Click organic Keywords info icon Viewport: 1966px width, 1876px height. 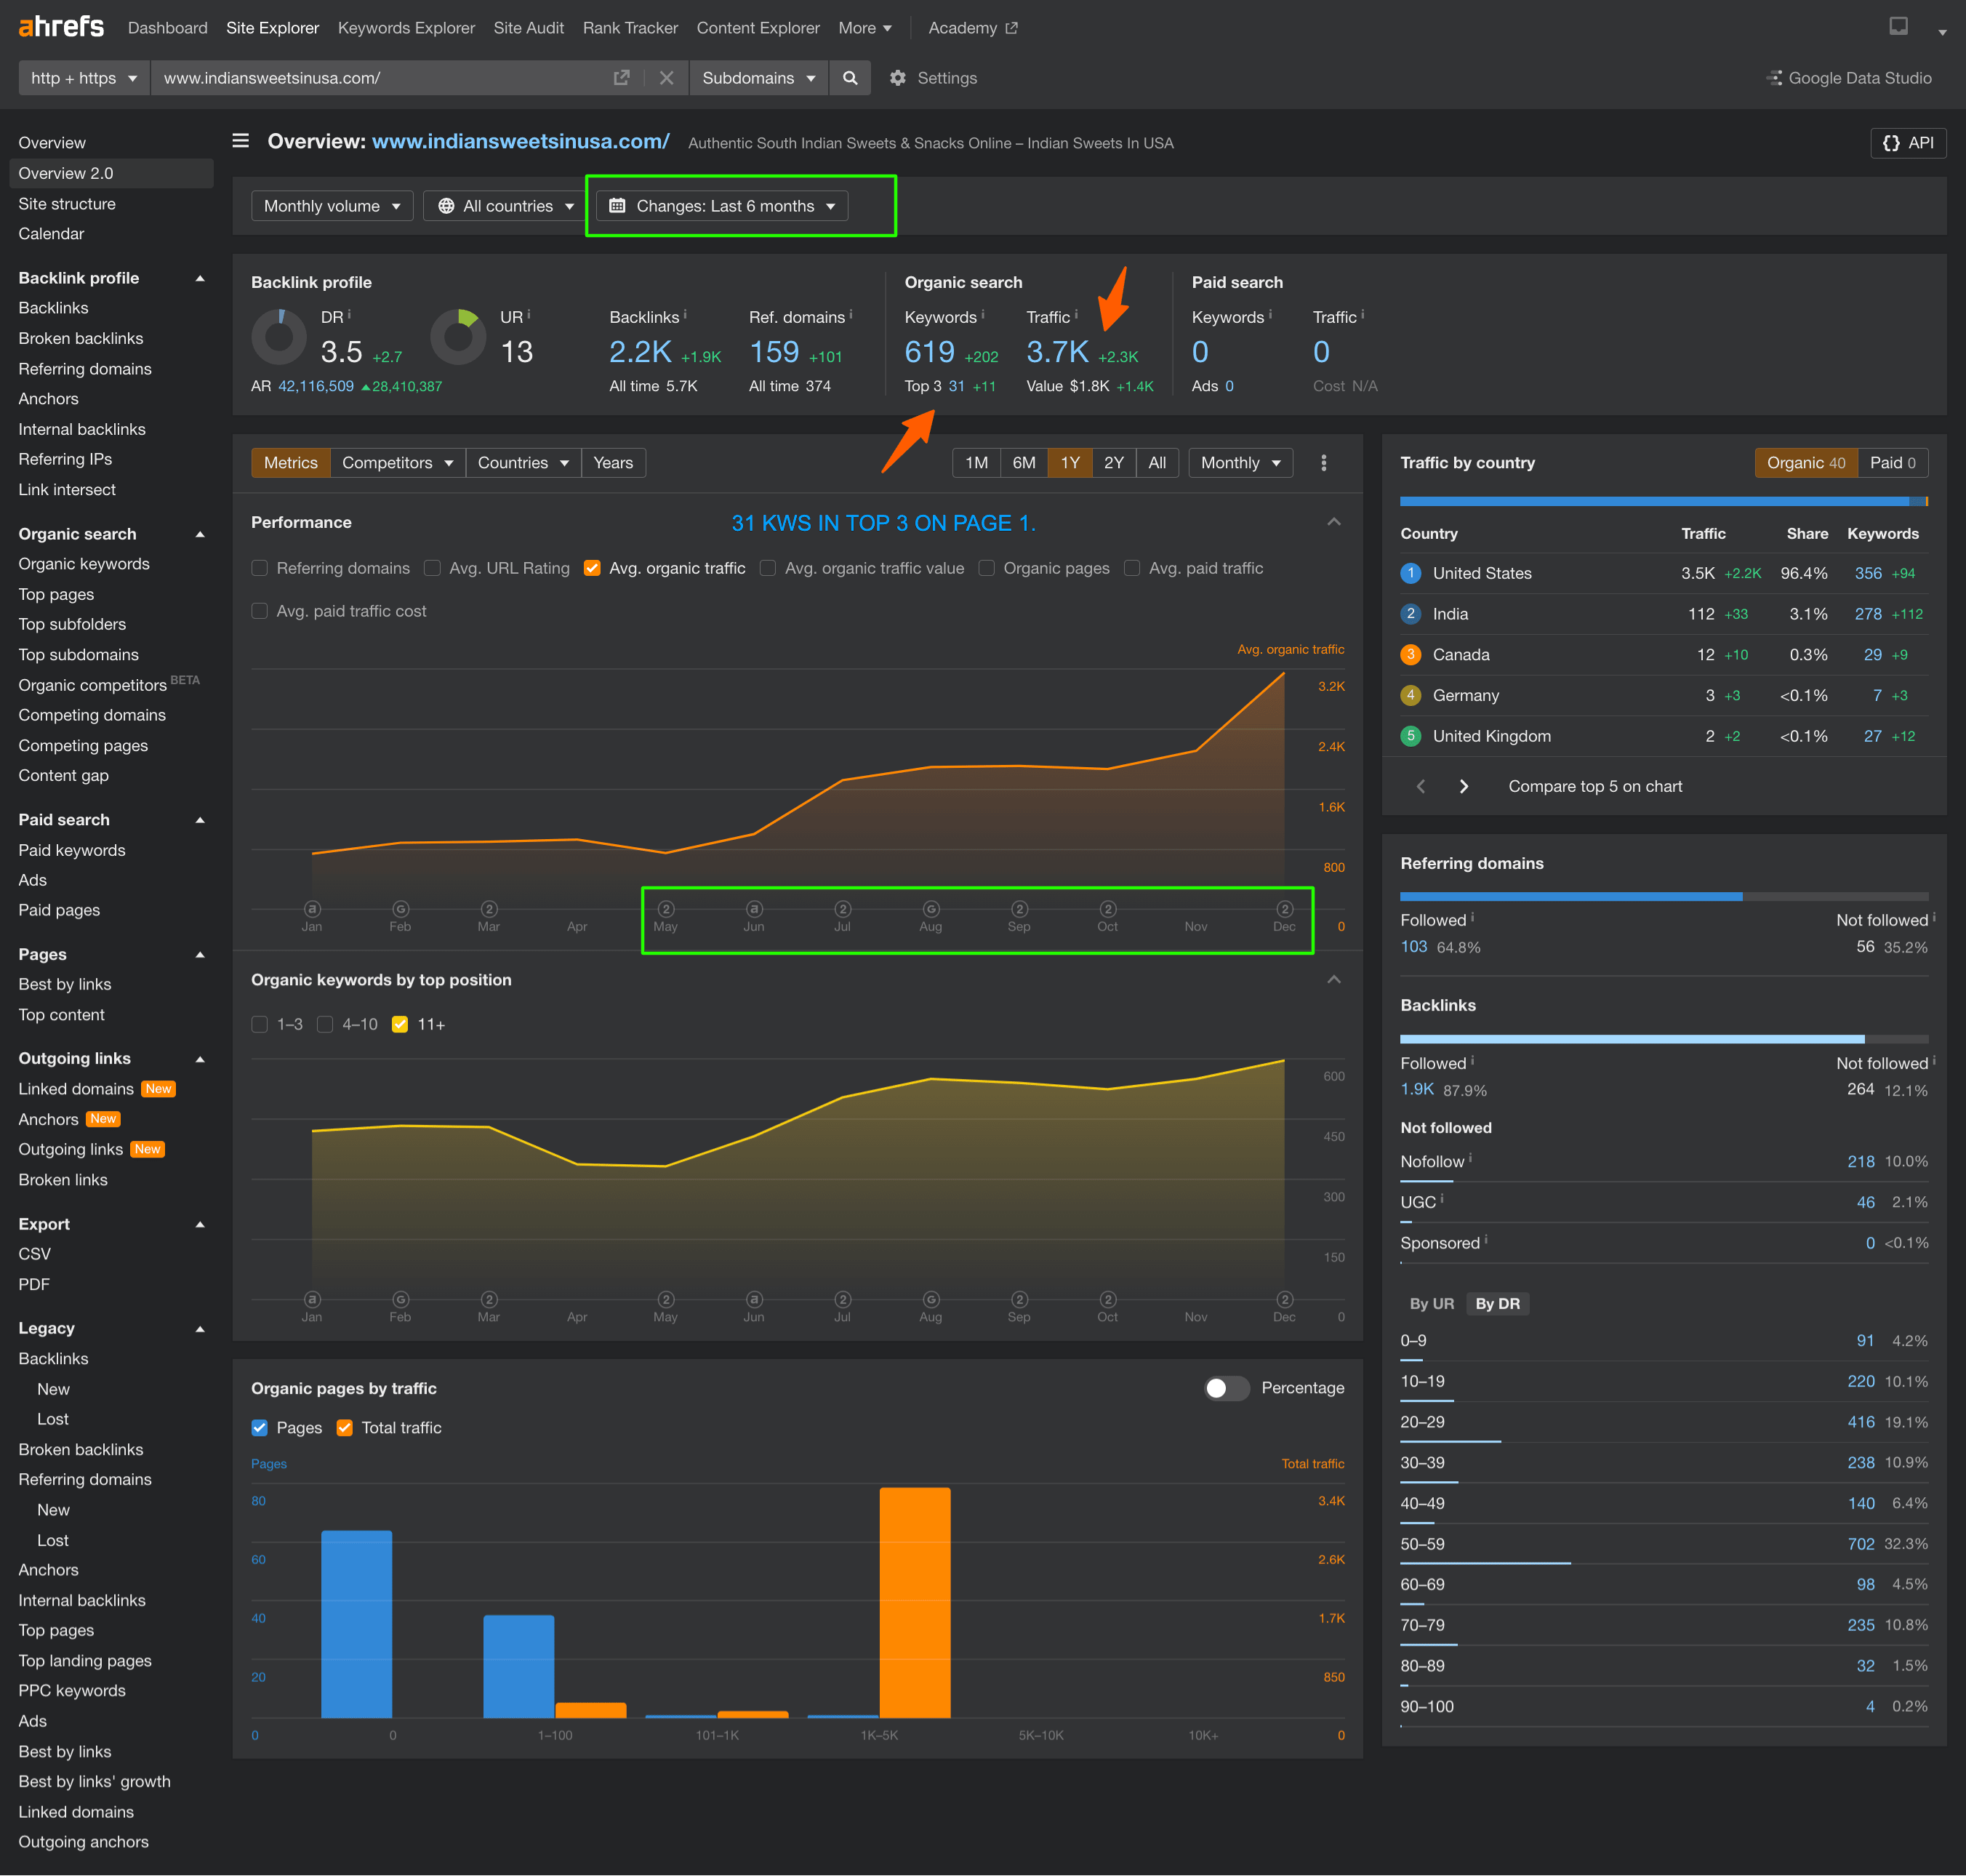[x=983, y=314]
